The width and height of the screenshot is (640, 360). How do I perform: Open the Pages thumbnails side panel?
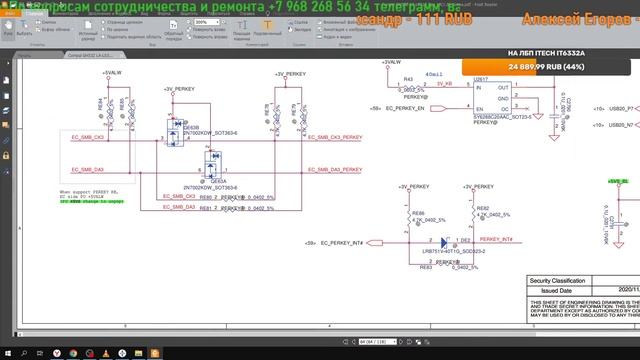(6, 96)
